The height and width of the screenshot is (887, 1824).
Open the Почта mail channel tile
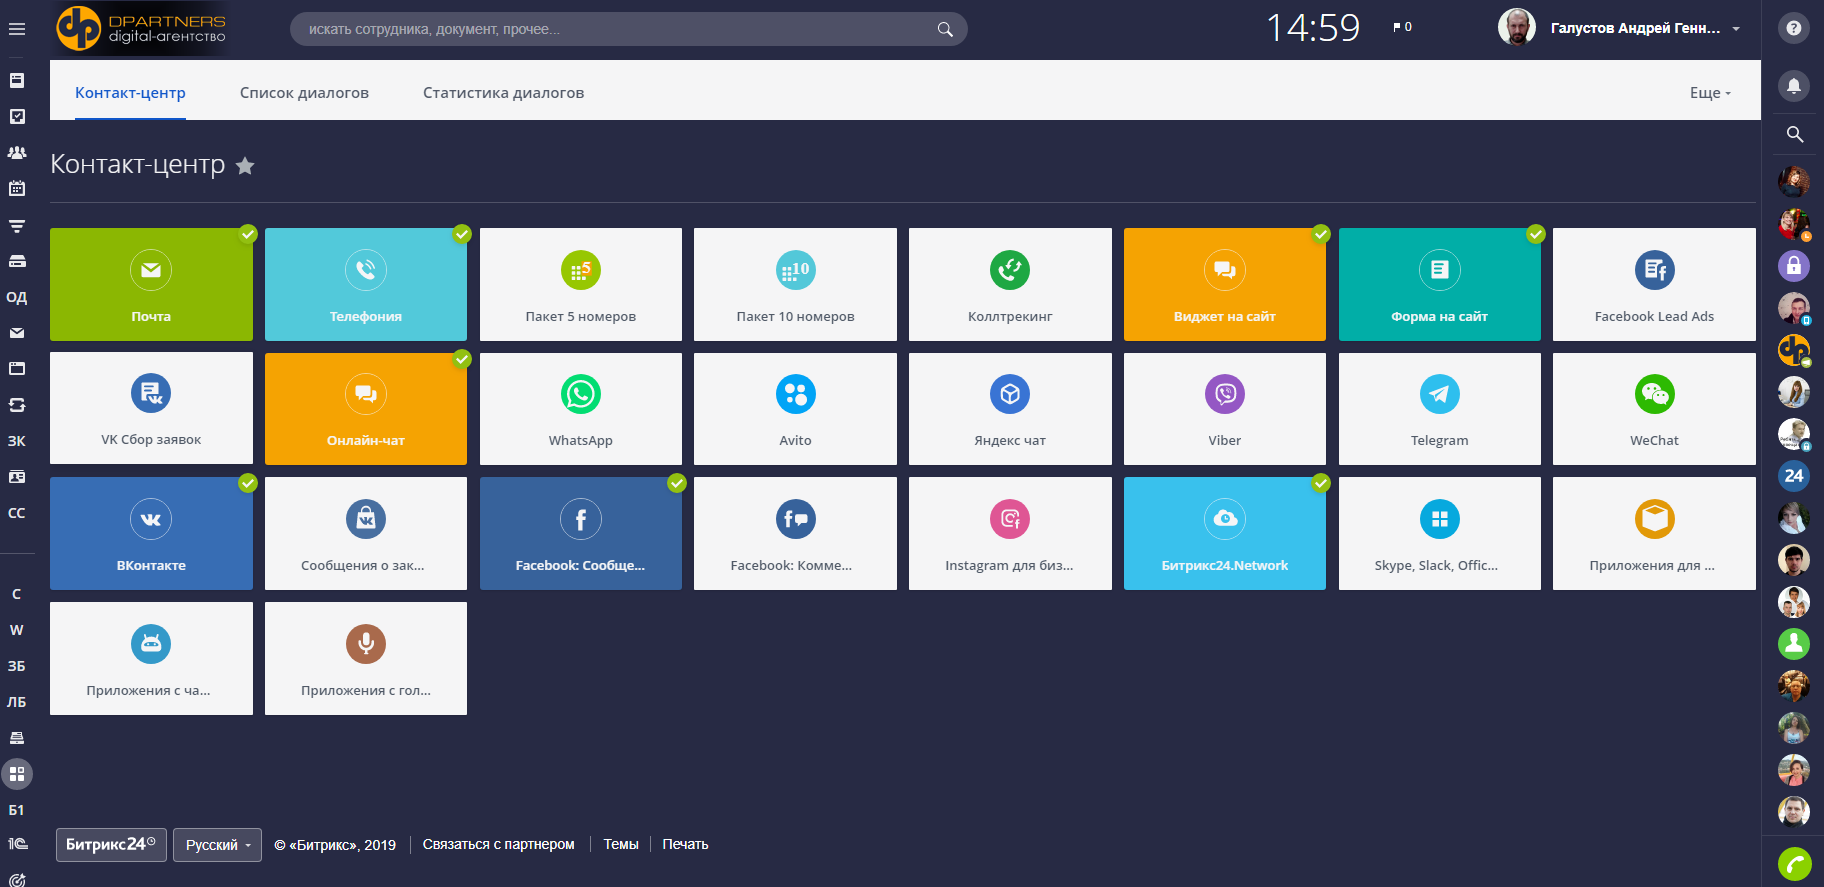(151, 284)
